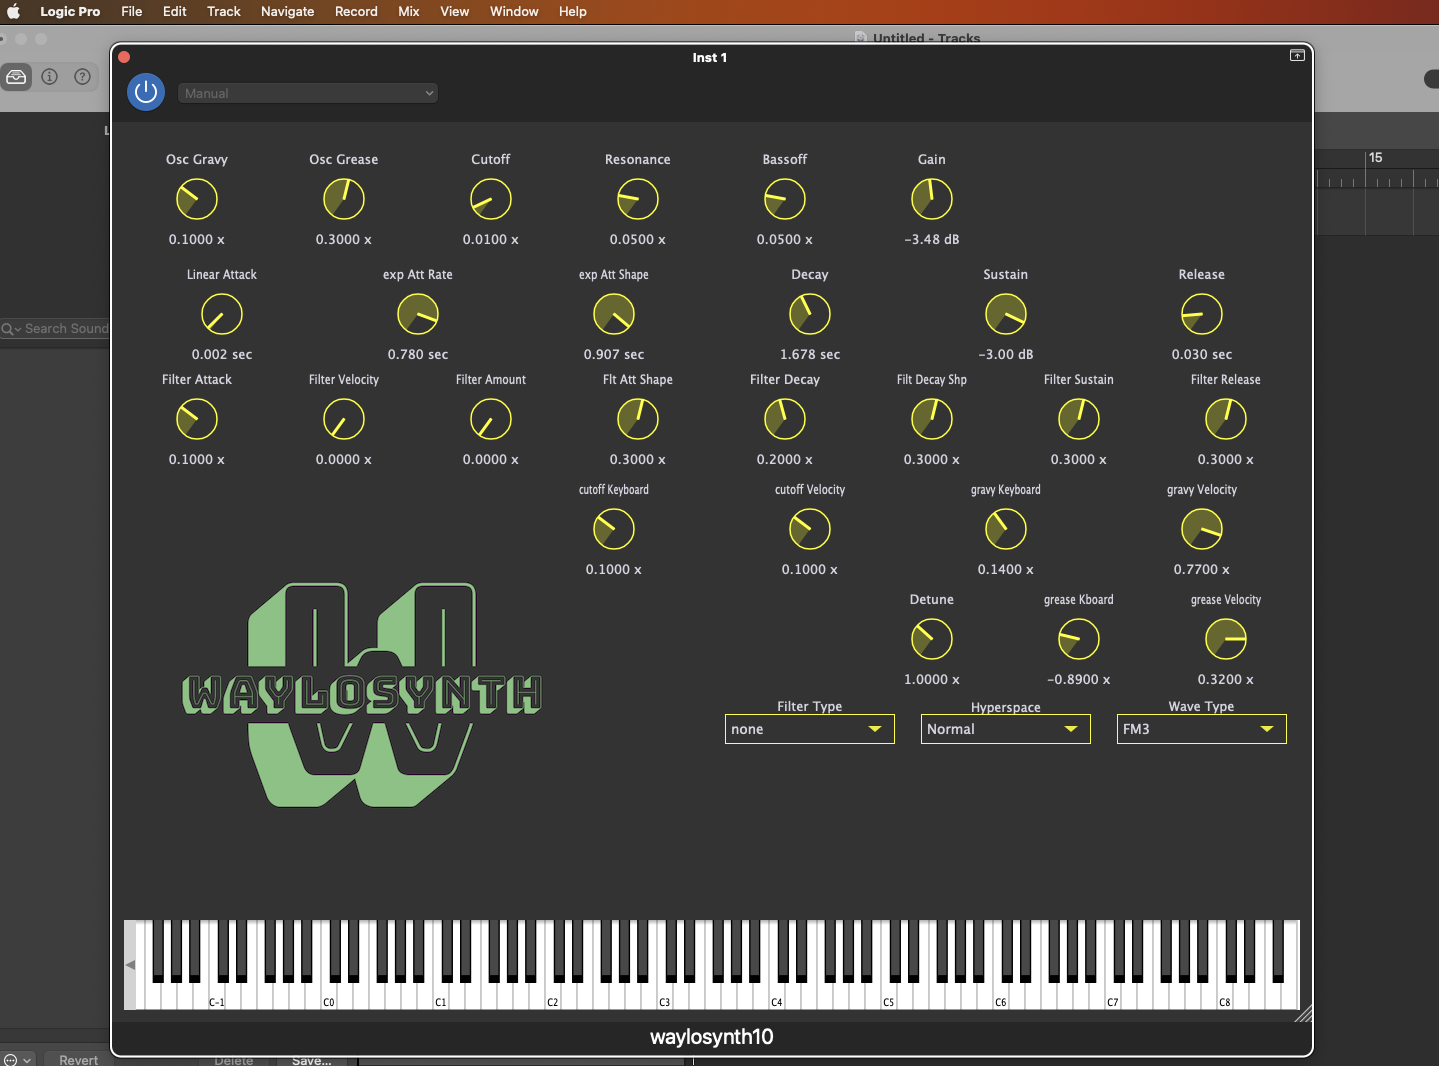This screenshot has height=1066, width=1439.
Task: Click the Decay knob
Action: (x=810, y=314)
